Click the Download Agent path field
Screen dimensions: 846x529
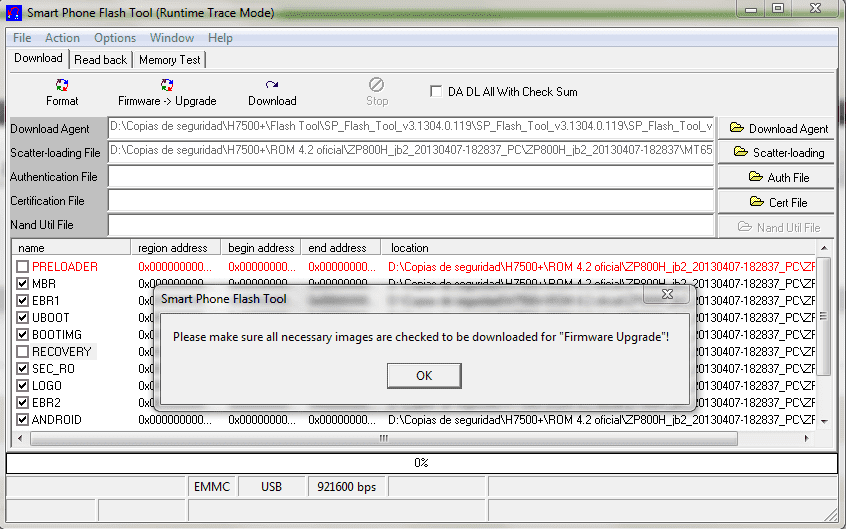(411, 127)
